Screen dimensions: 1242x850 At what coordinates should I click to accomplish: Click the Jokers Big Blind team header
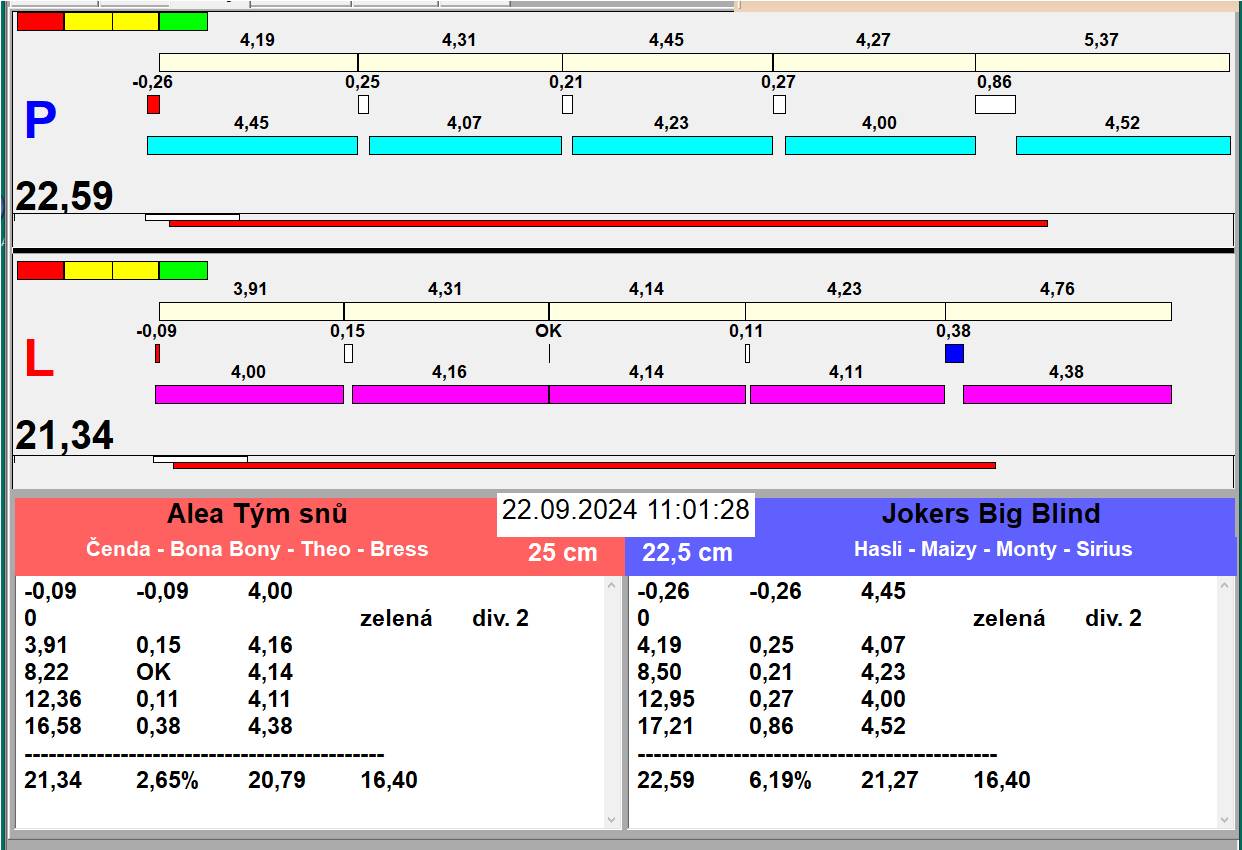coord(990,514)
